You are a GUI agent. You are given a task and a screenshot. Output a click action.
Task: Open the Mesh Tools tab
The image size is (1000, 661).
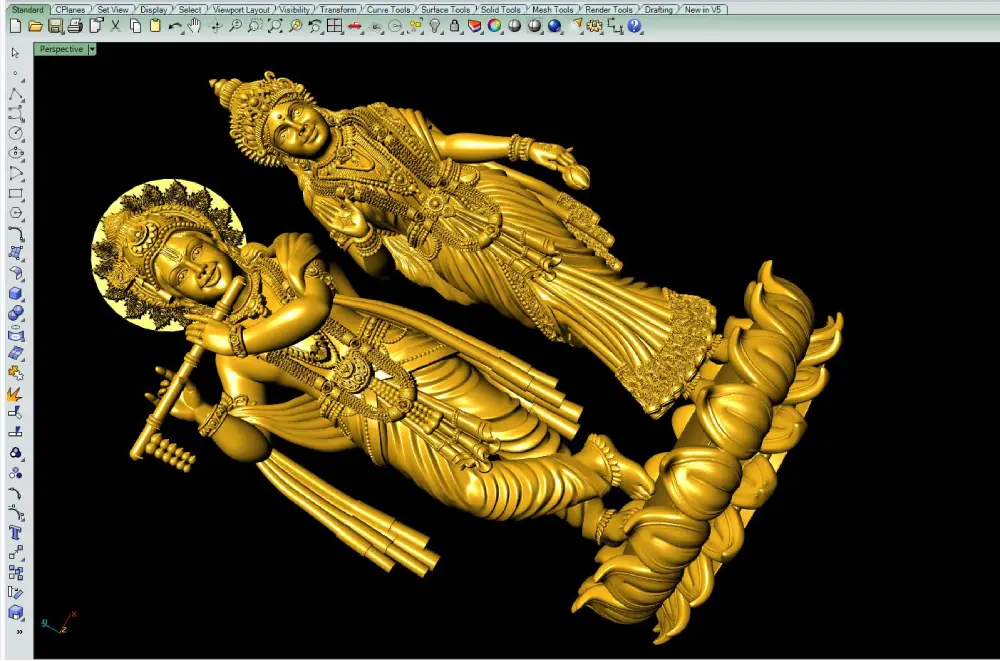click(x=552, y=10)
